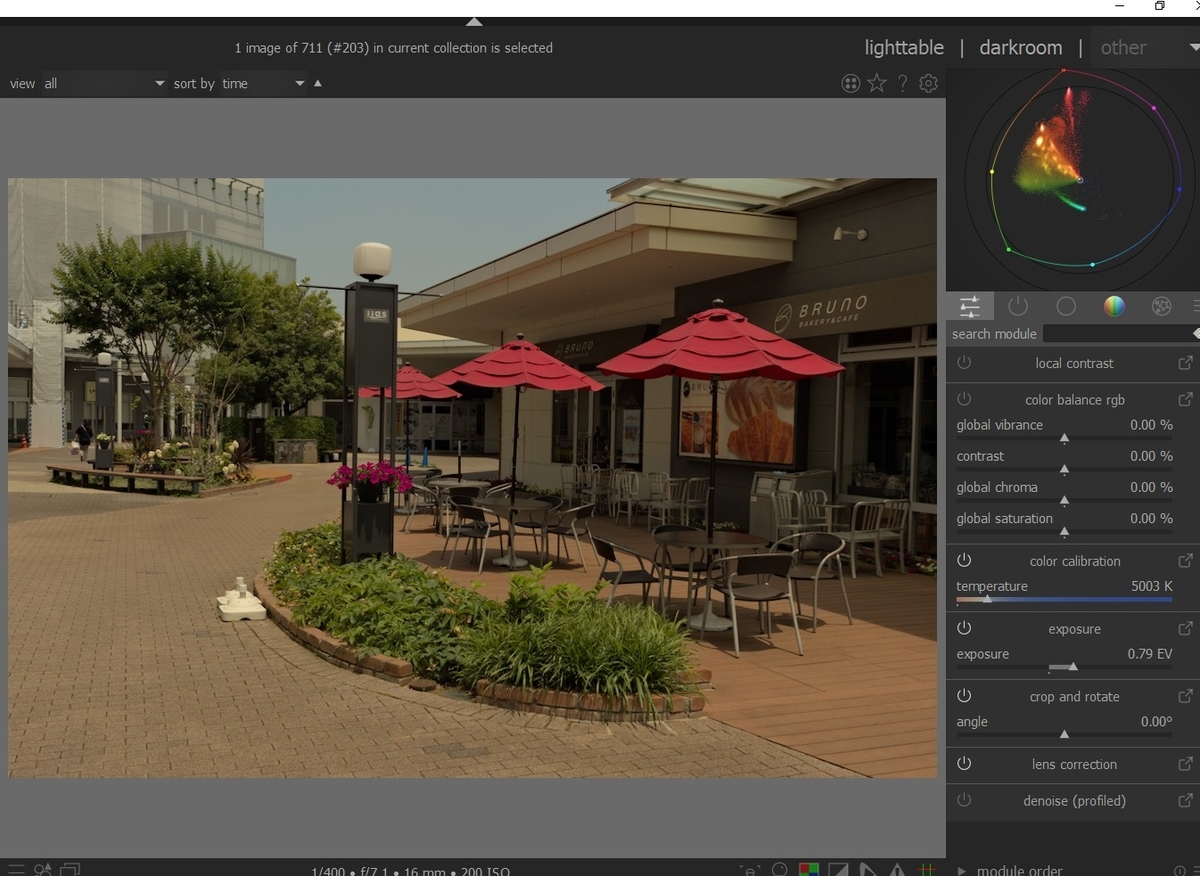This screenshot has width=1200, height=876.
Task: Click the cafe photo in center view
Action: pos(472,478)
